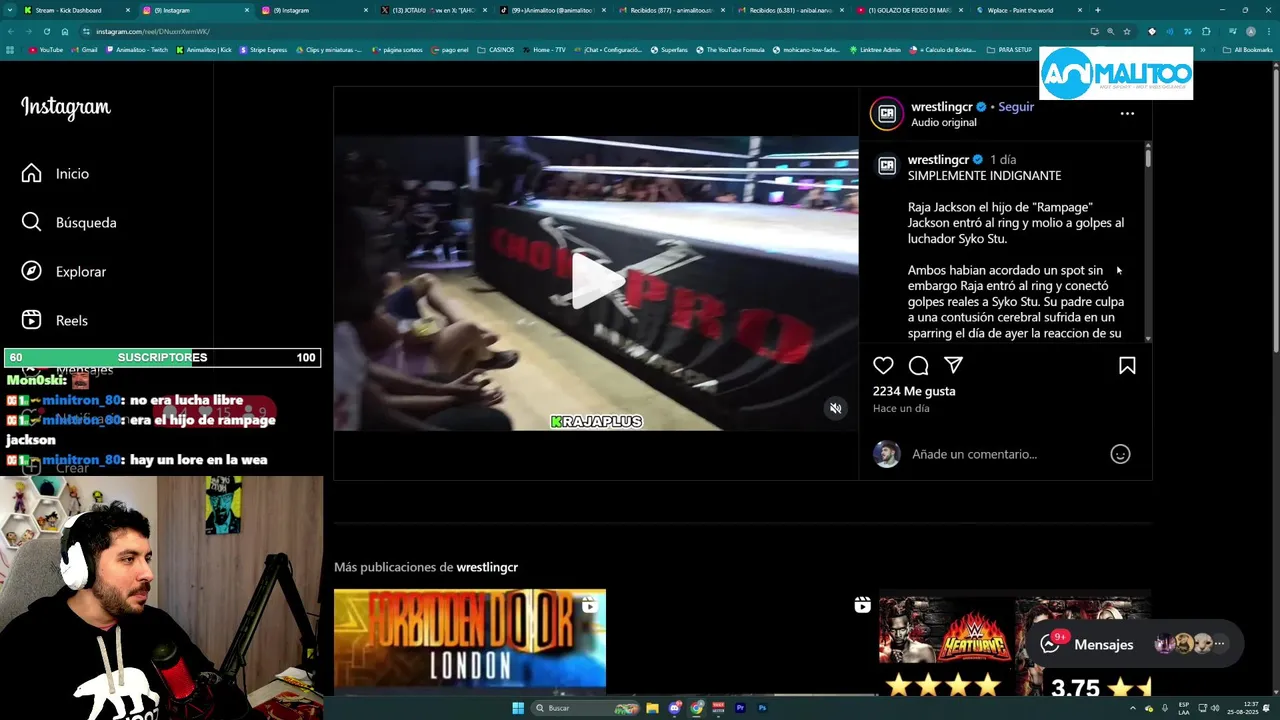The image size is (1280, 720).
Task: Click the taskbar volume icon
Action: point(1215,708)
